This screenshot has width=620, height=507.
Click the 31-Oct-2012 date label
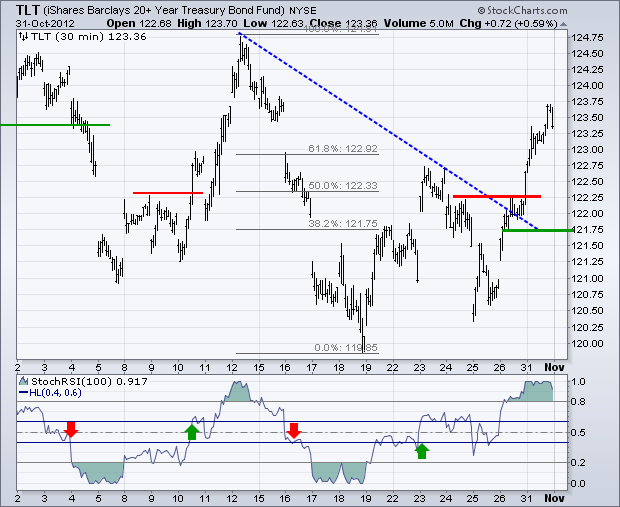(x=45, y=23)
